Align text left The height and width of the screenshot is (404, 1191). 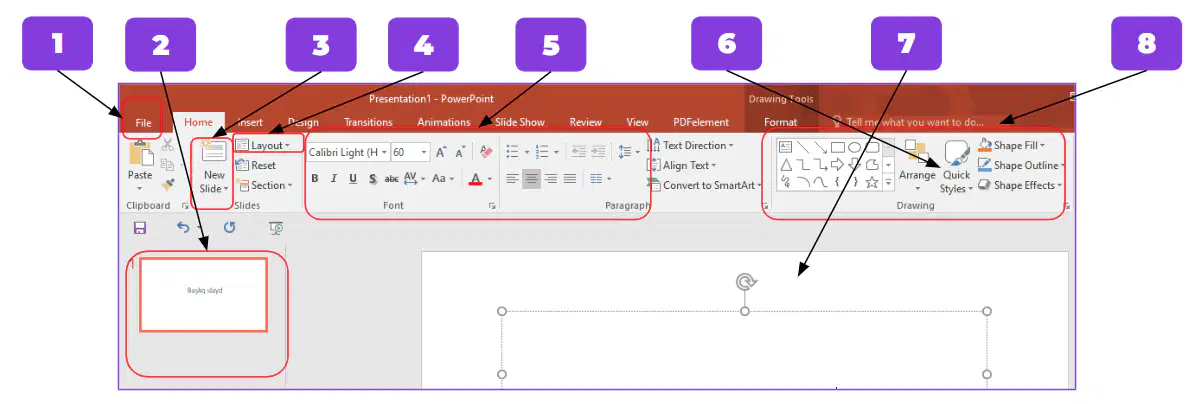click(513, 179)
